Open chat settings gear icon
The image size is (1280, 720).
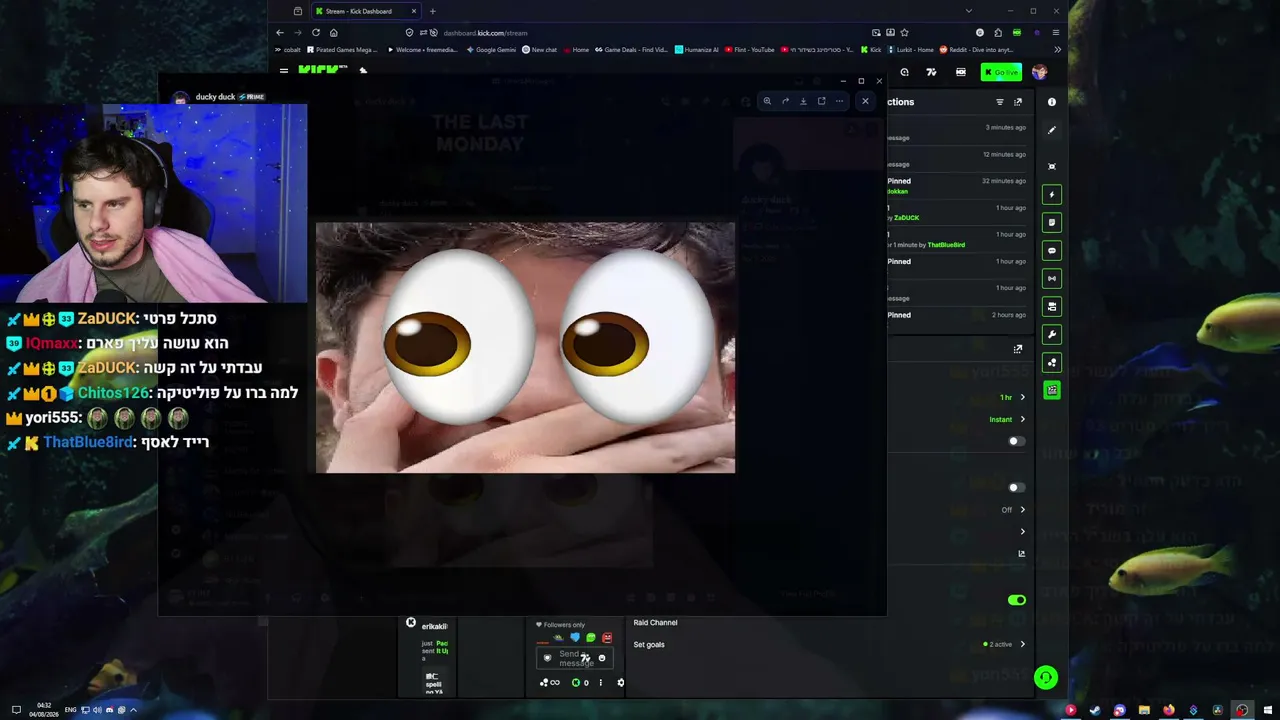[x=620, y=683]
